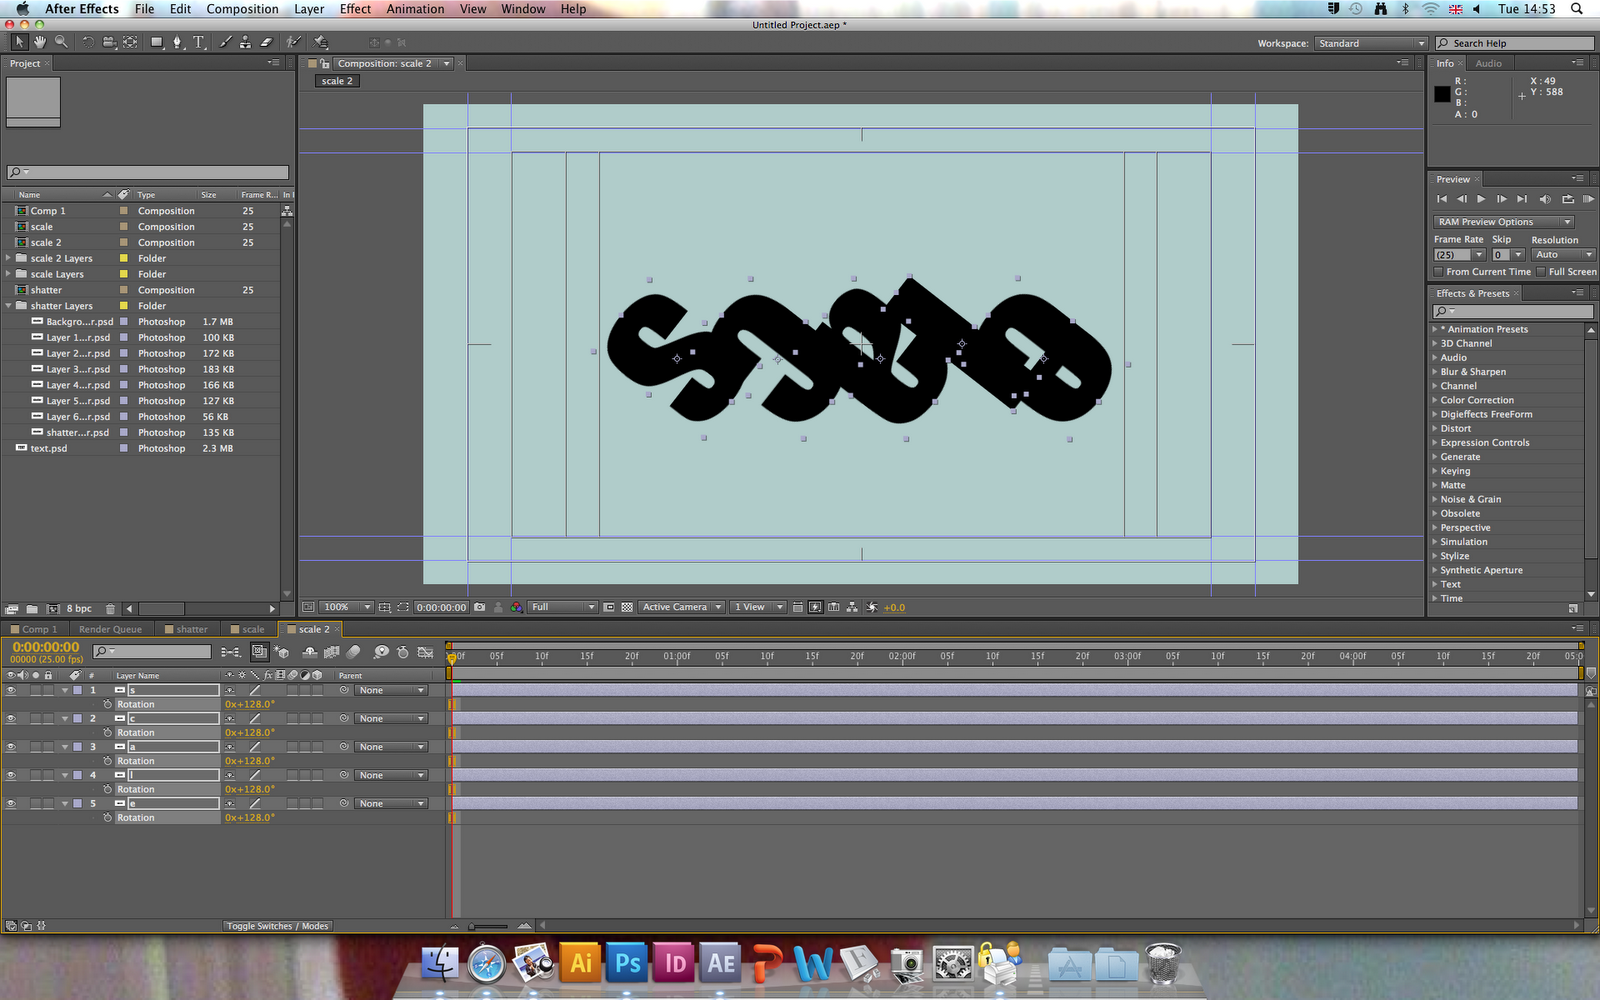Select the Zoom tool in toolbar
This screenshot has width=1600, height=1000.
click(x=61, y=42)
